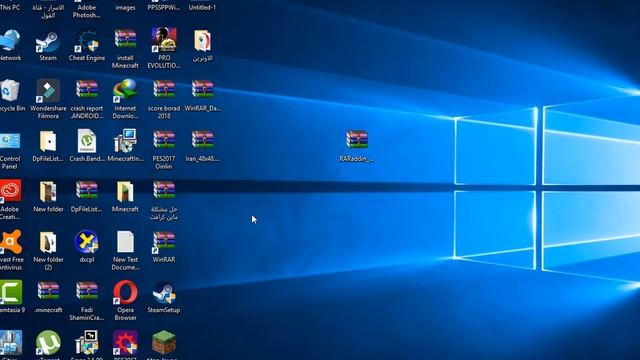The width and height of the screenshot is (640, 360).
Task: Click the Untitled-1 label
Action: (202, 7)
